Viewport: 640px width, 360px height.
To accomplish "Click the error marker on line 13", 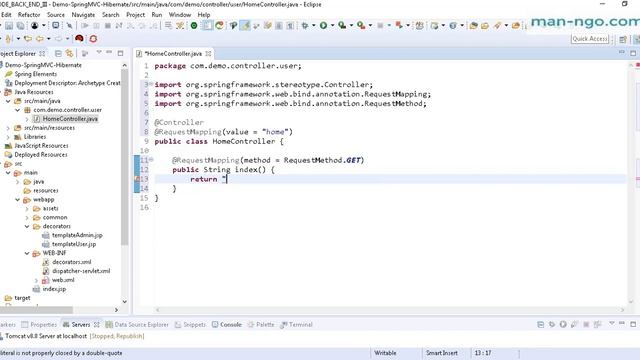I will coord(137,179).
